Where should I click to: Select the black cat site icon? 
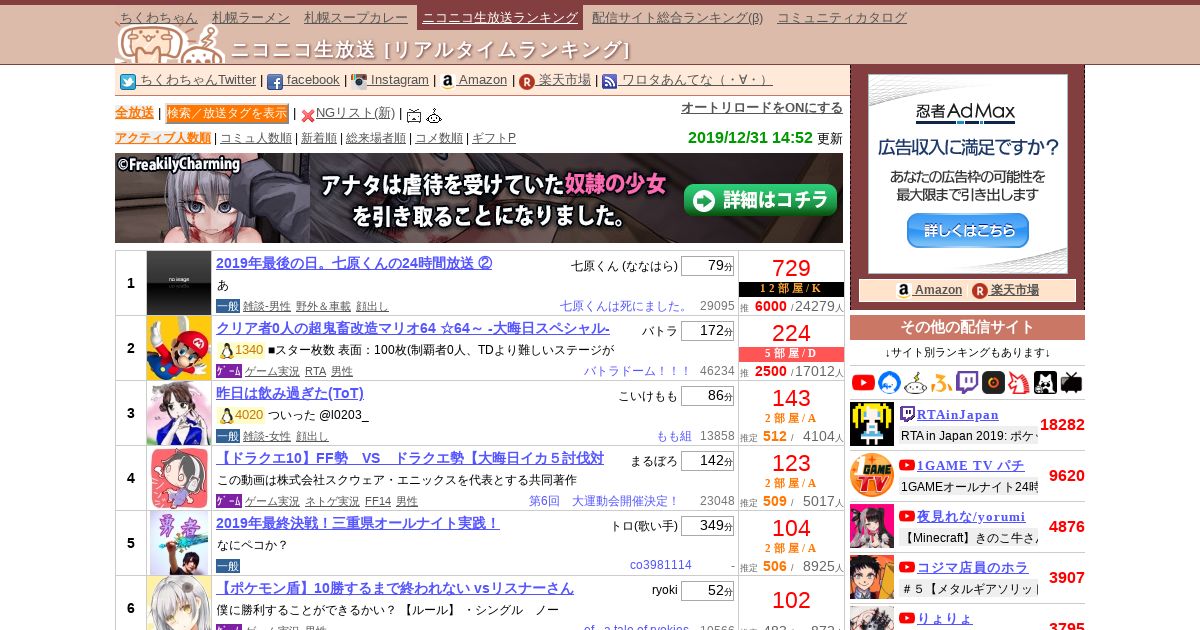pos(1045,383)
